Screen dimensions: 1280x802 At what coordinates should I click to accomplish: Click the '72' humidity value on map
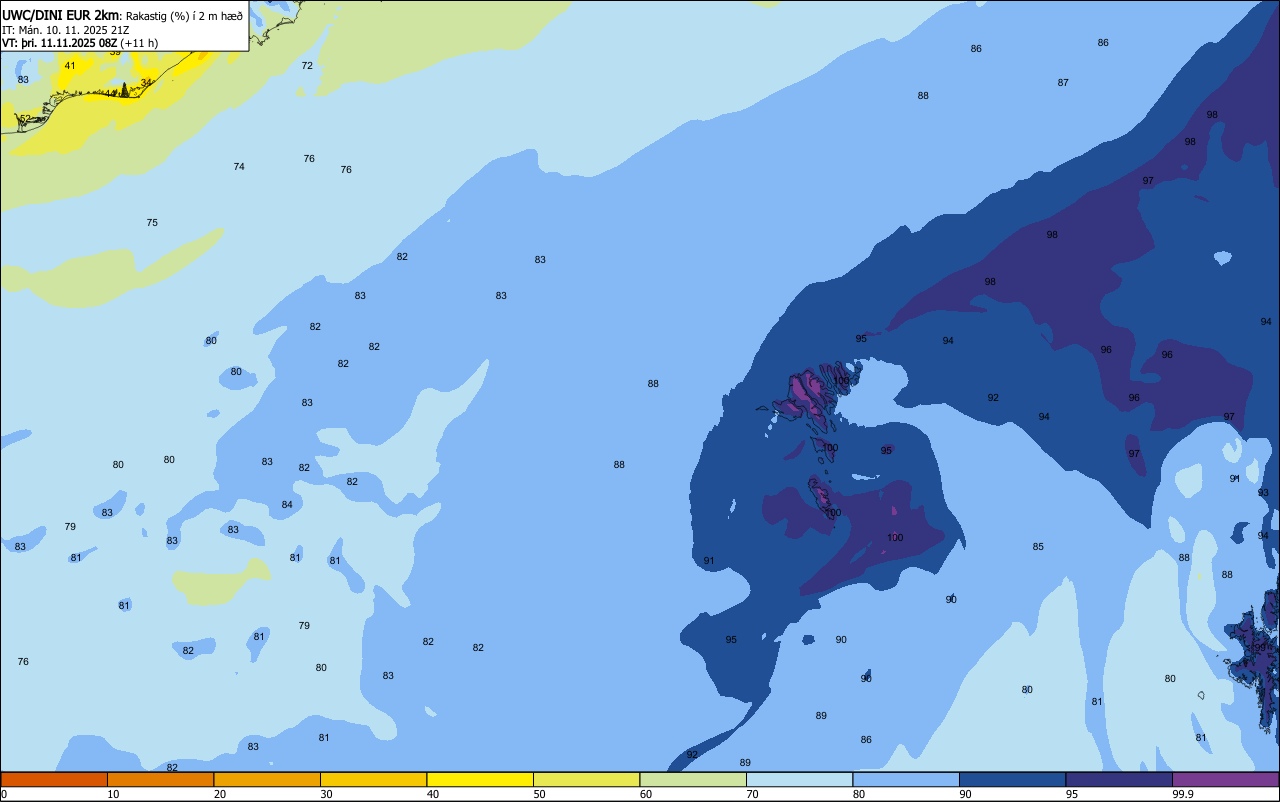click(307, 66)
